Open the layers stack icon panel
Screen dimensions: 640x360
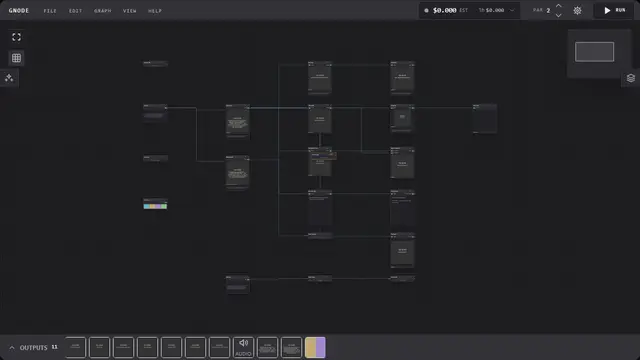[x=631, y=78]
